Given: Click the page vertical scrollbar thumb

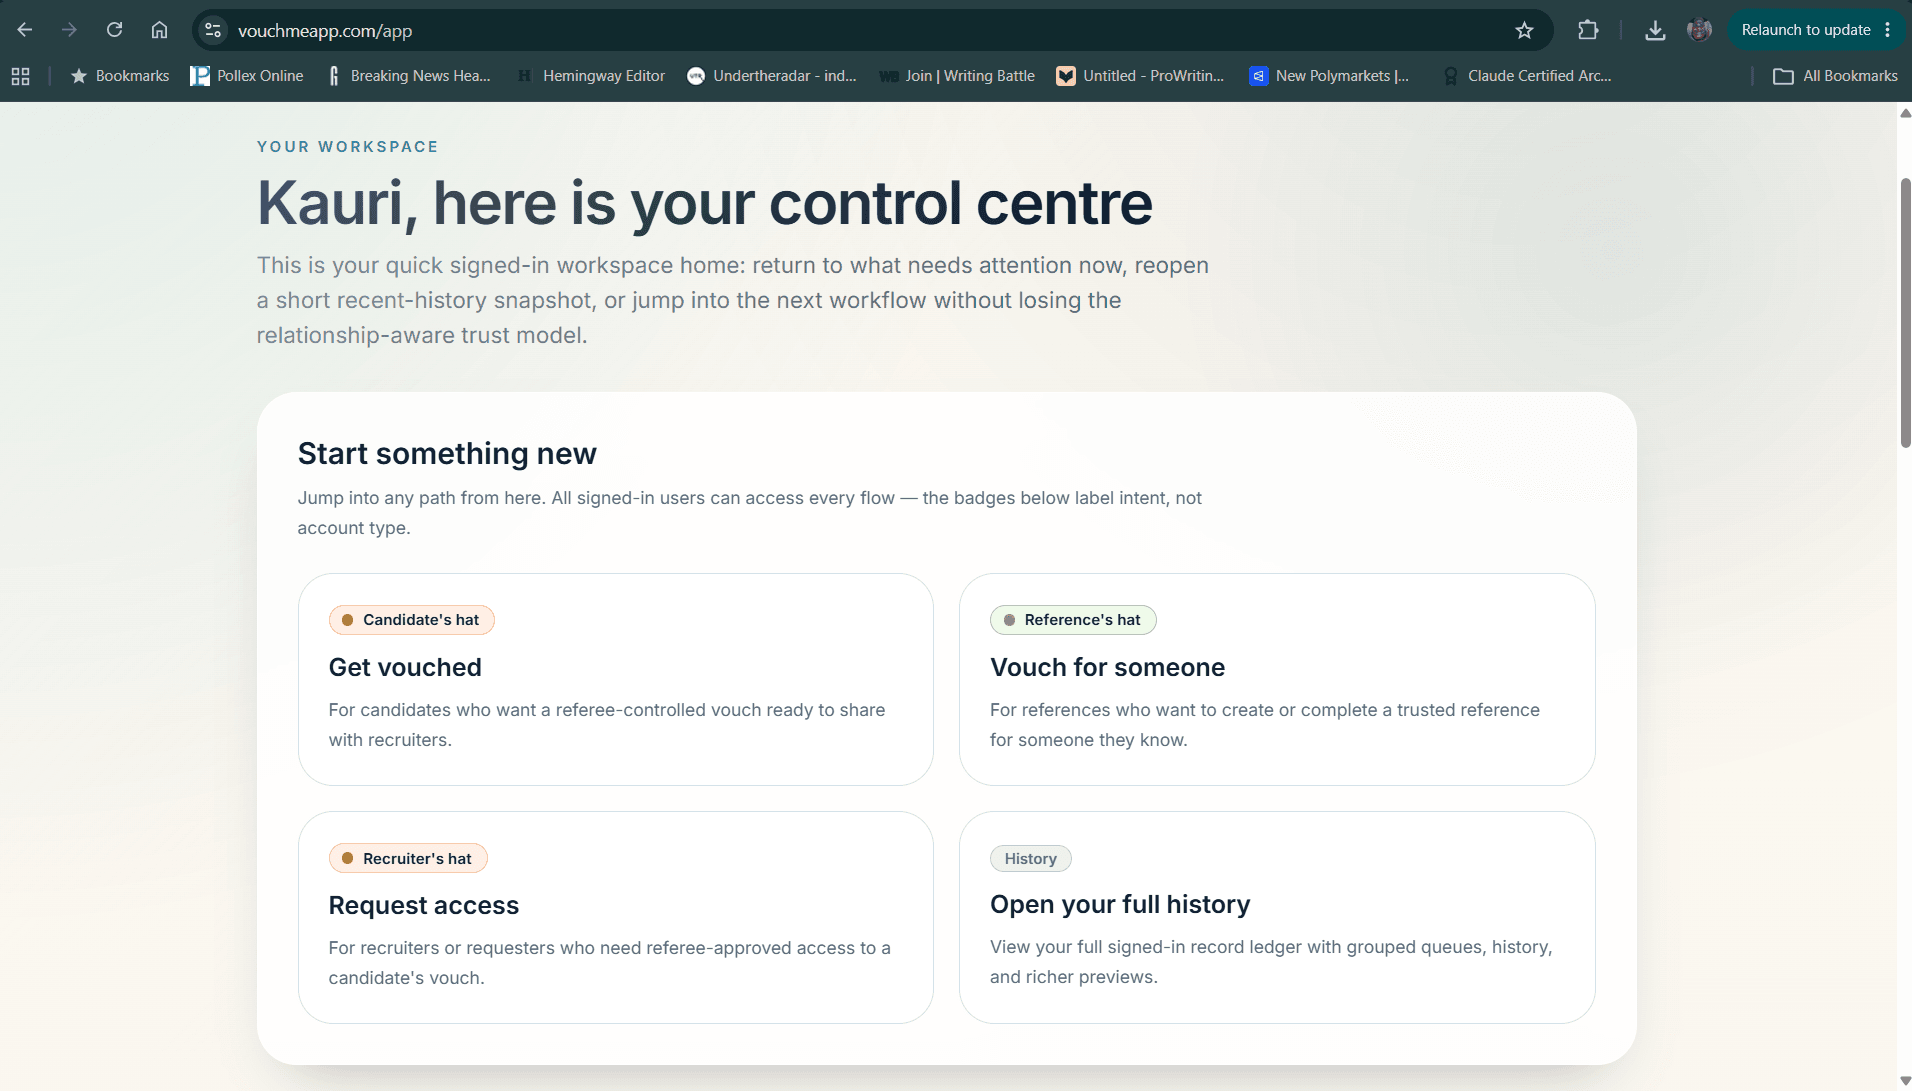Looking at the screenshot, I should (x=1905, y=313).
